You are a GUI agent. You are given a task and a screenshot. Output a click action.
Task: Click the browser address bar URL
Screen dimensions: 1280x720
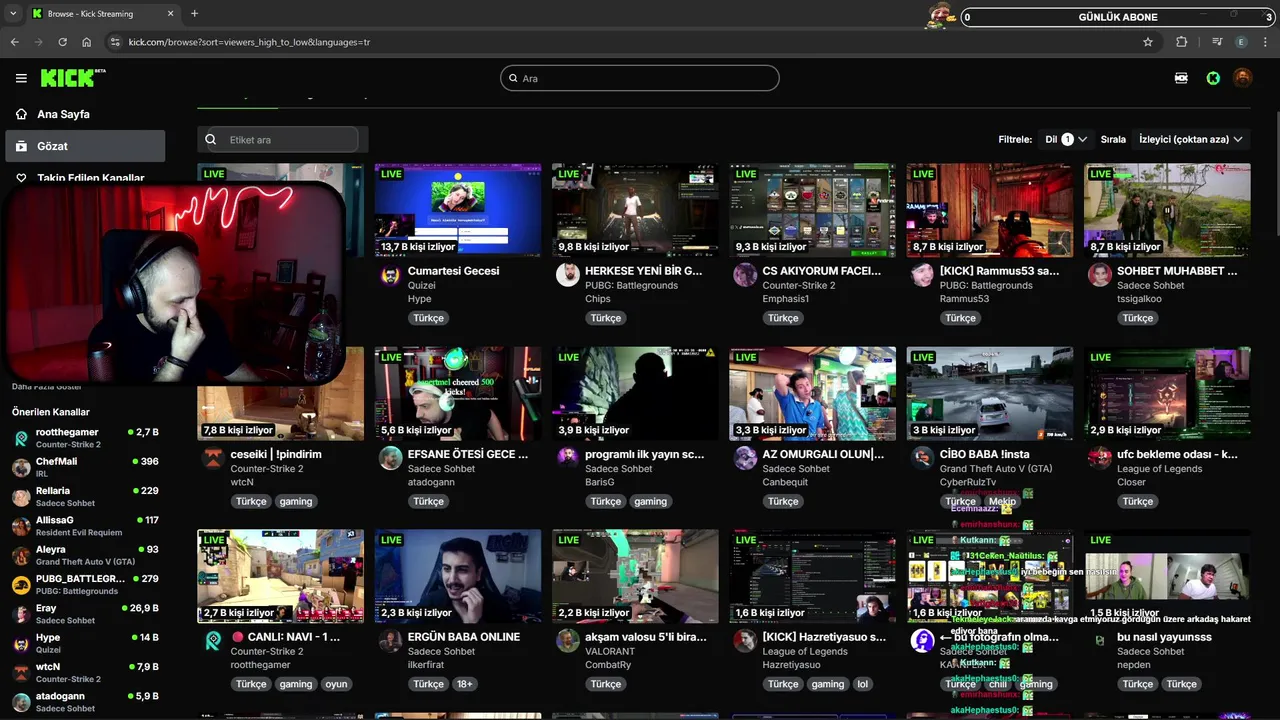point(249,42)
